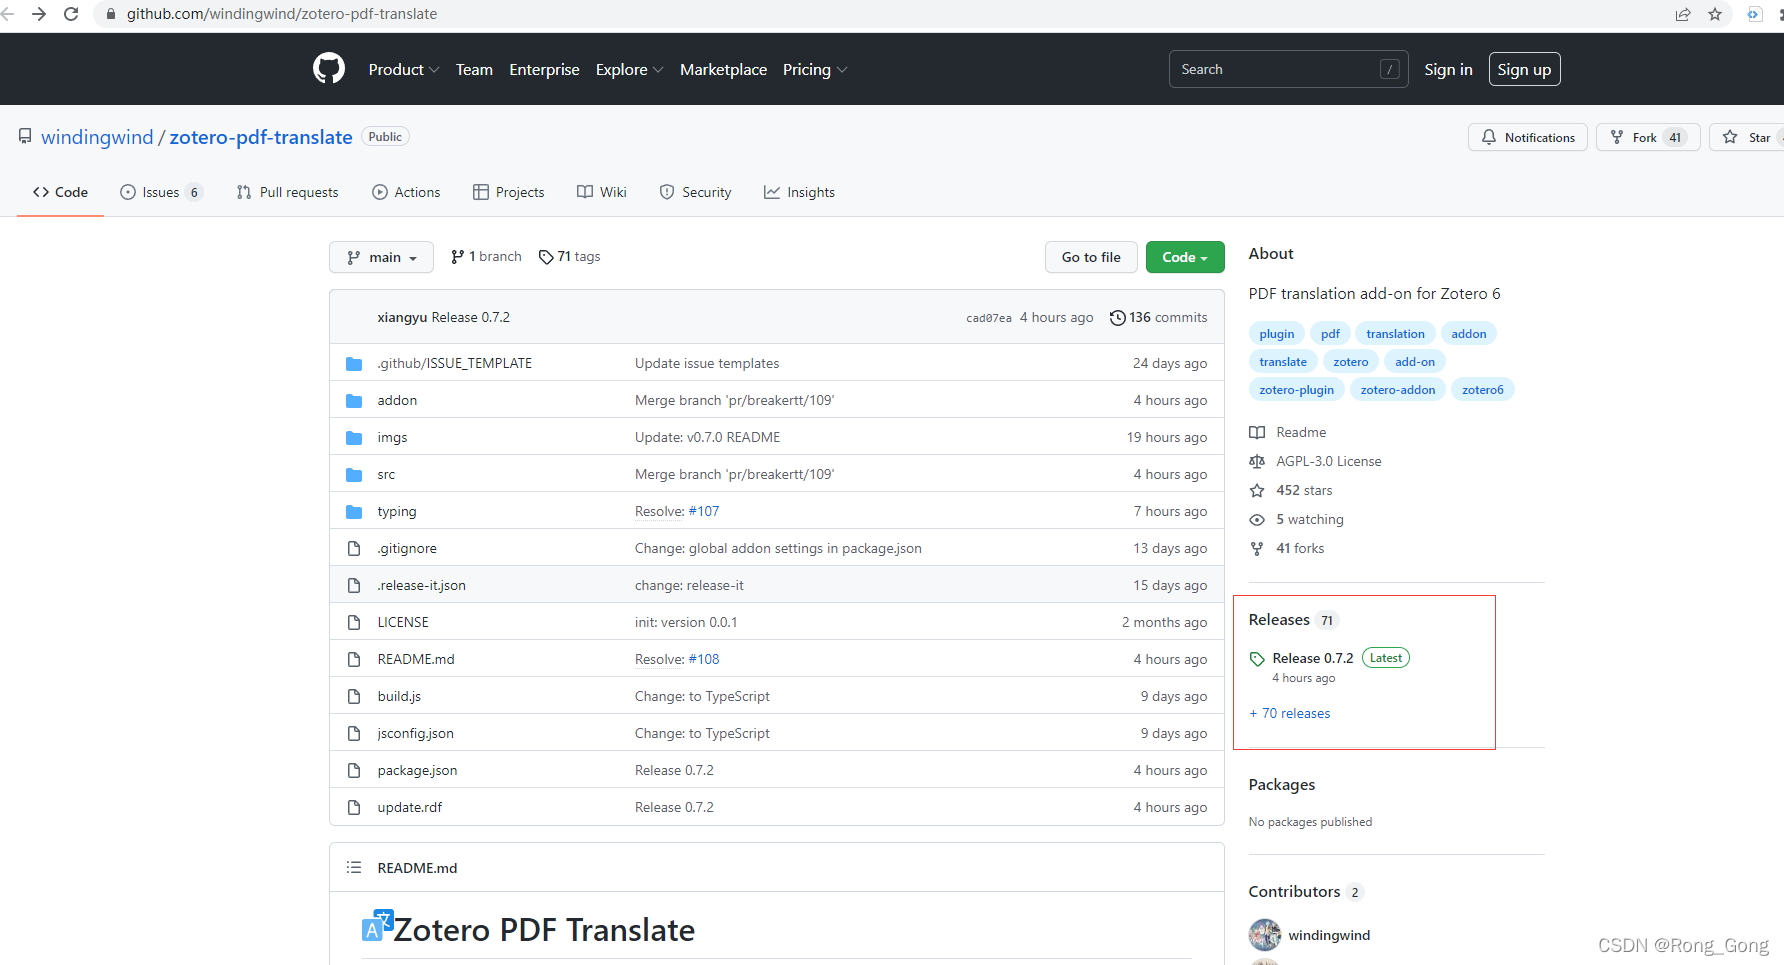Click the Sign in link
This screenshot has height=965, width=1784.
click(x=1448, y=69)
